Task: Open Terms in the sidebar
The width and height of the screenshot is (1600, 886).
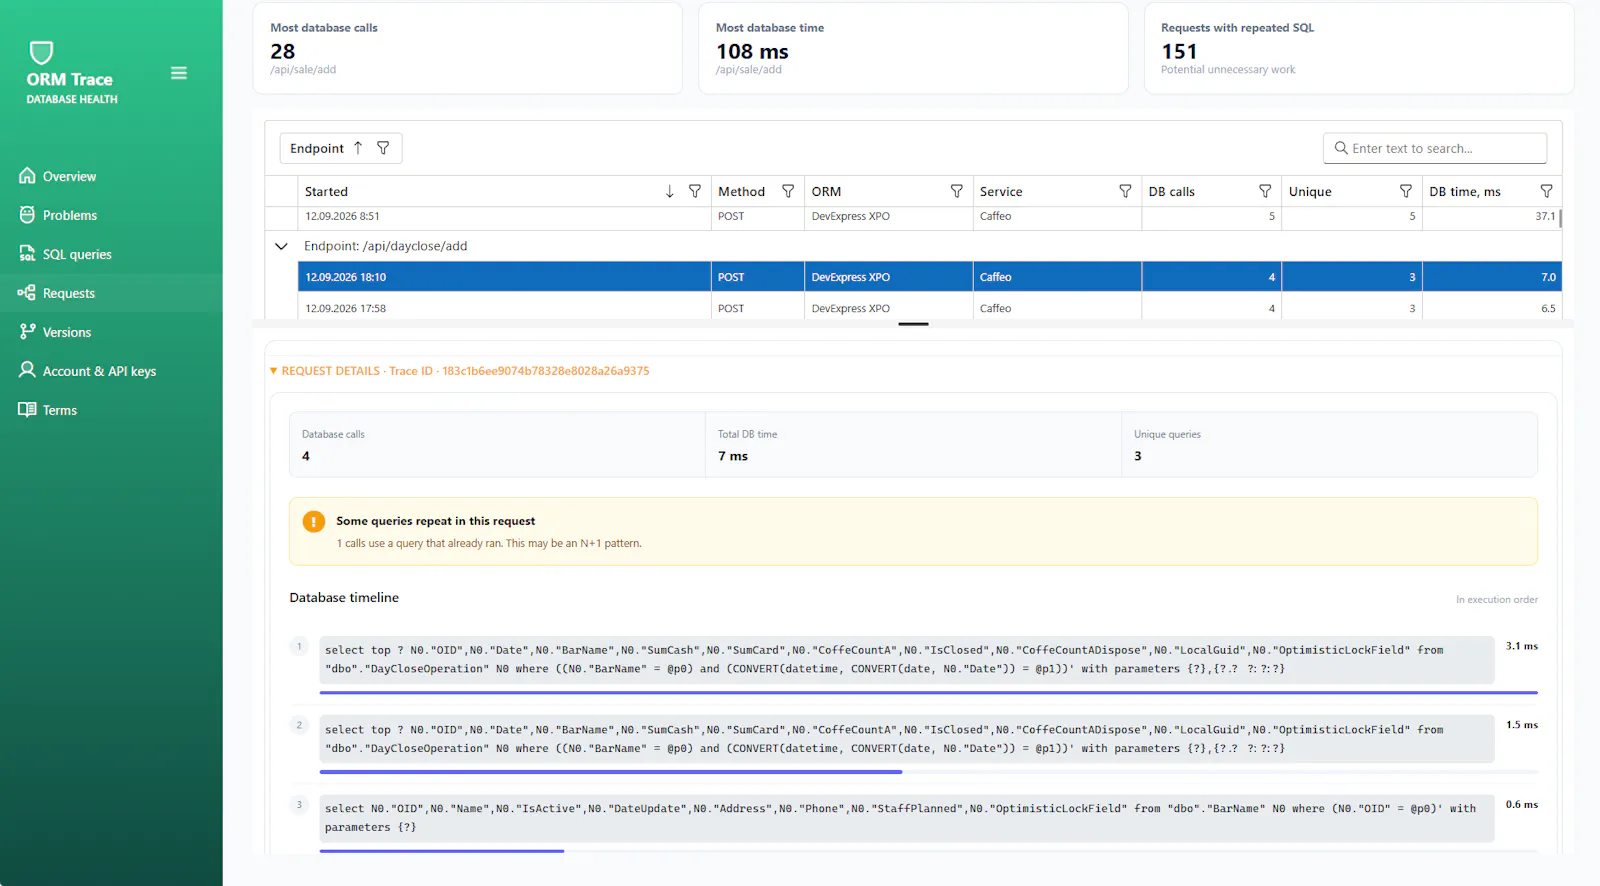Action: (x=111, y=410)
